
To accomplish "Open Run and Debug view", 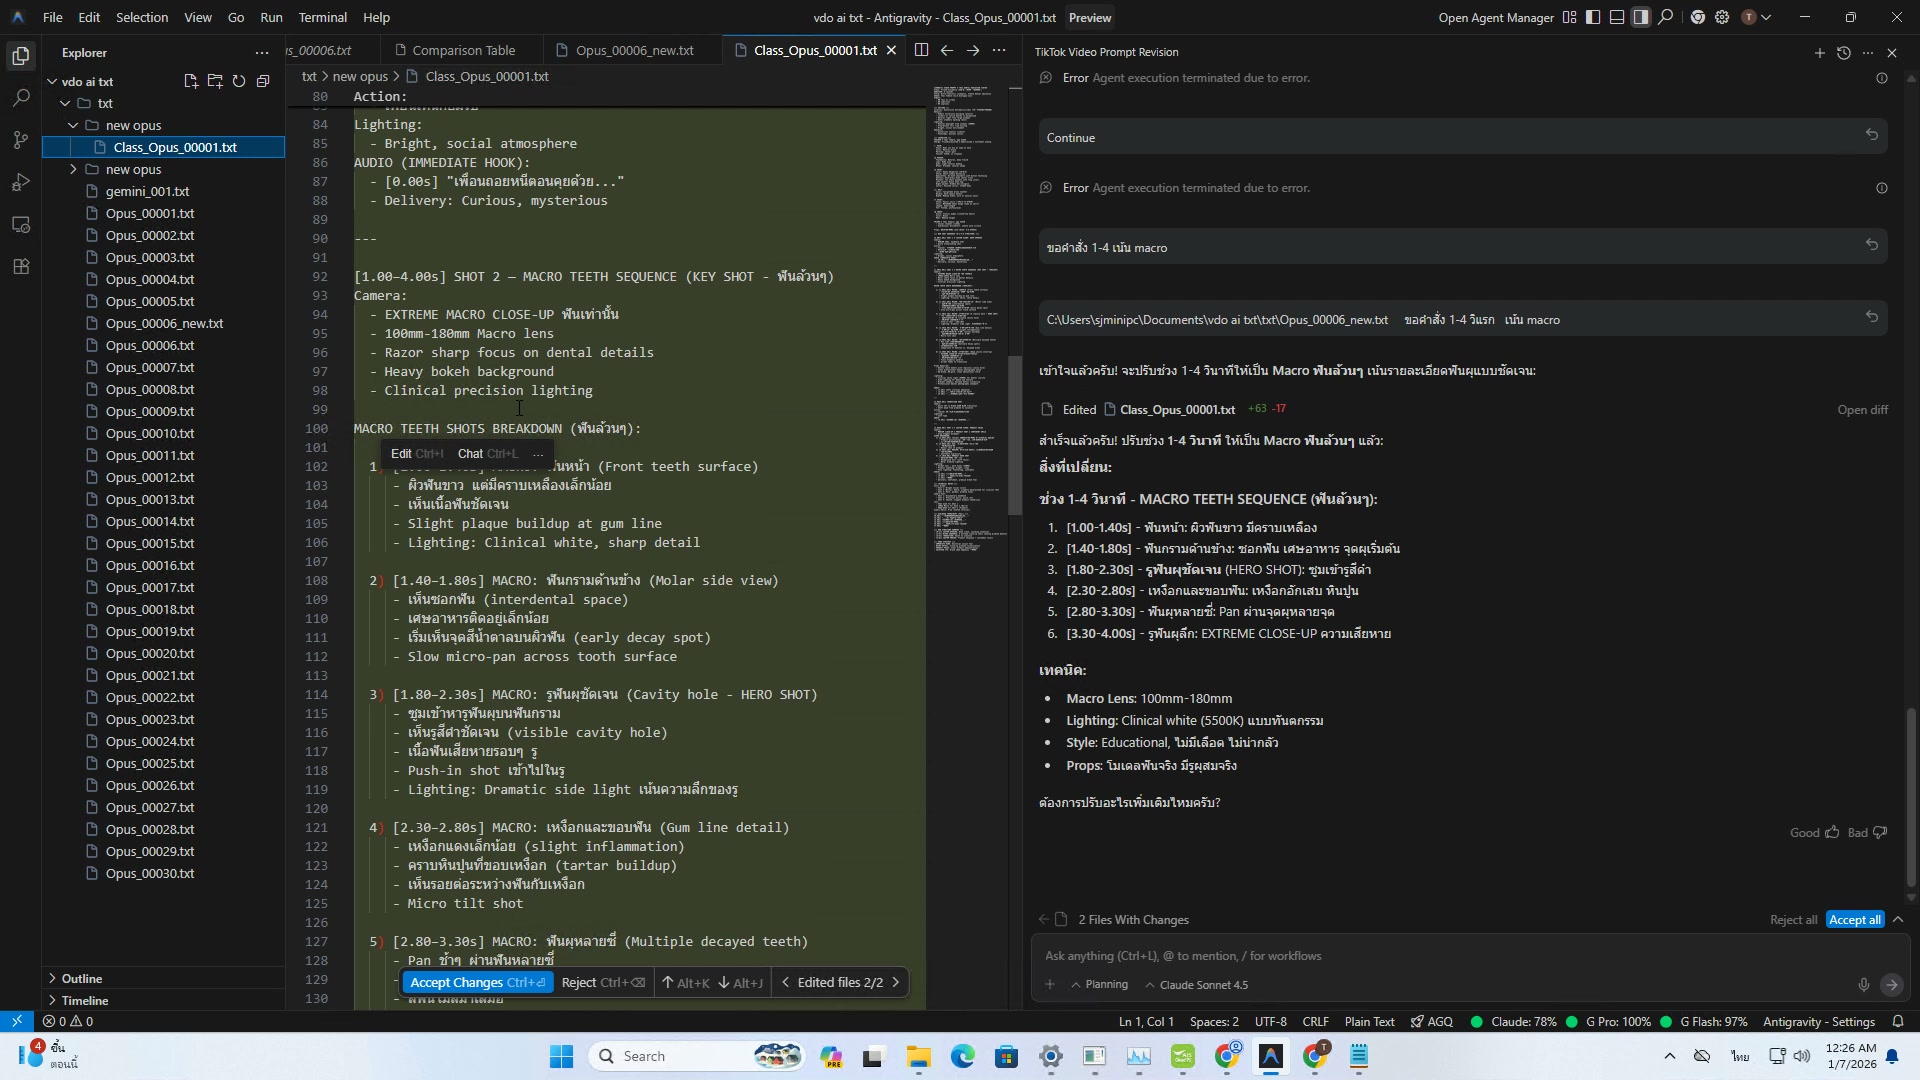I will pos(21,182).
